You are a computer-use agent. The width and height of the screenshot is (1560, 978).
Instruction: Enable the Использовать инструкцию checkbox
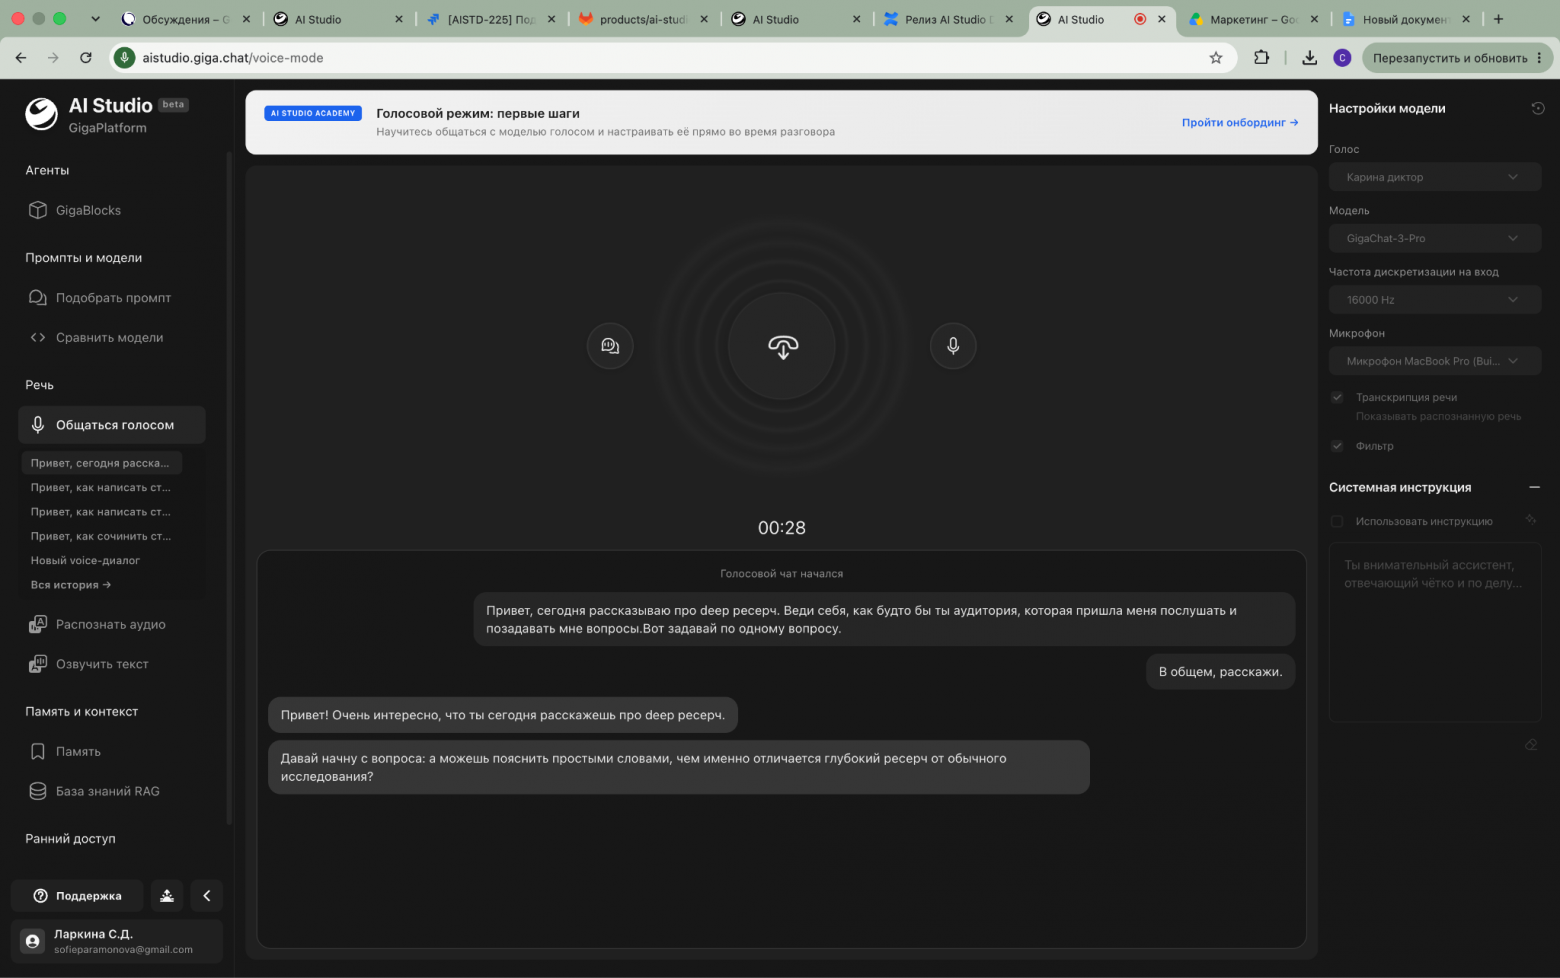point(1337,521)
